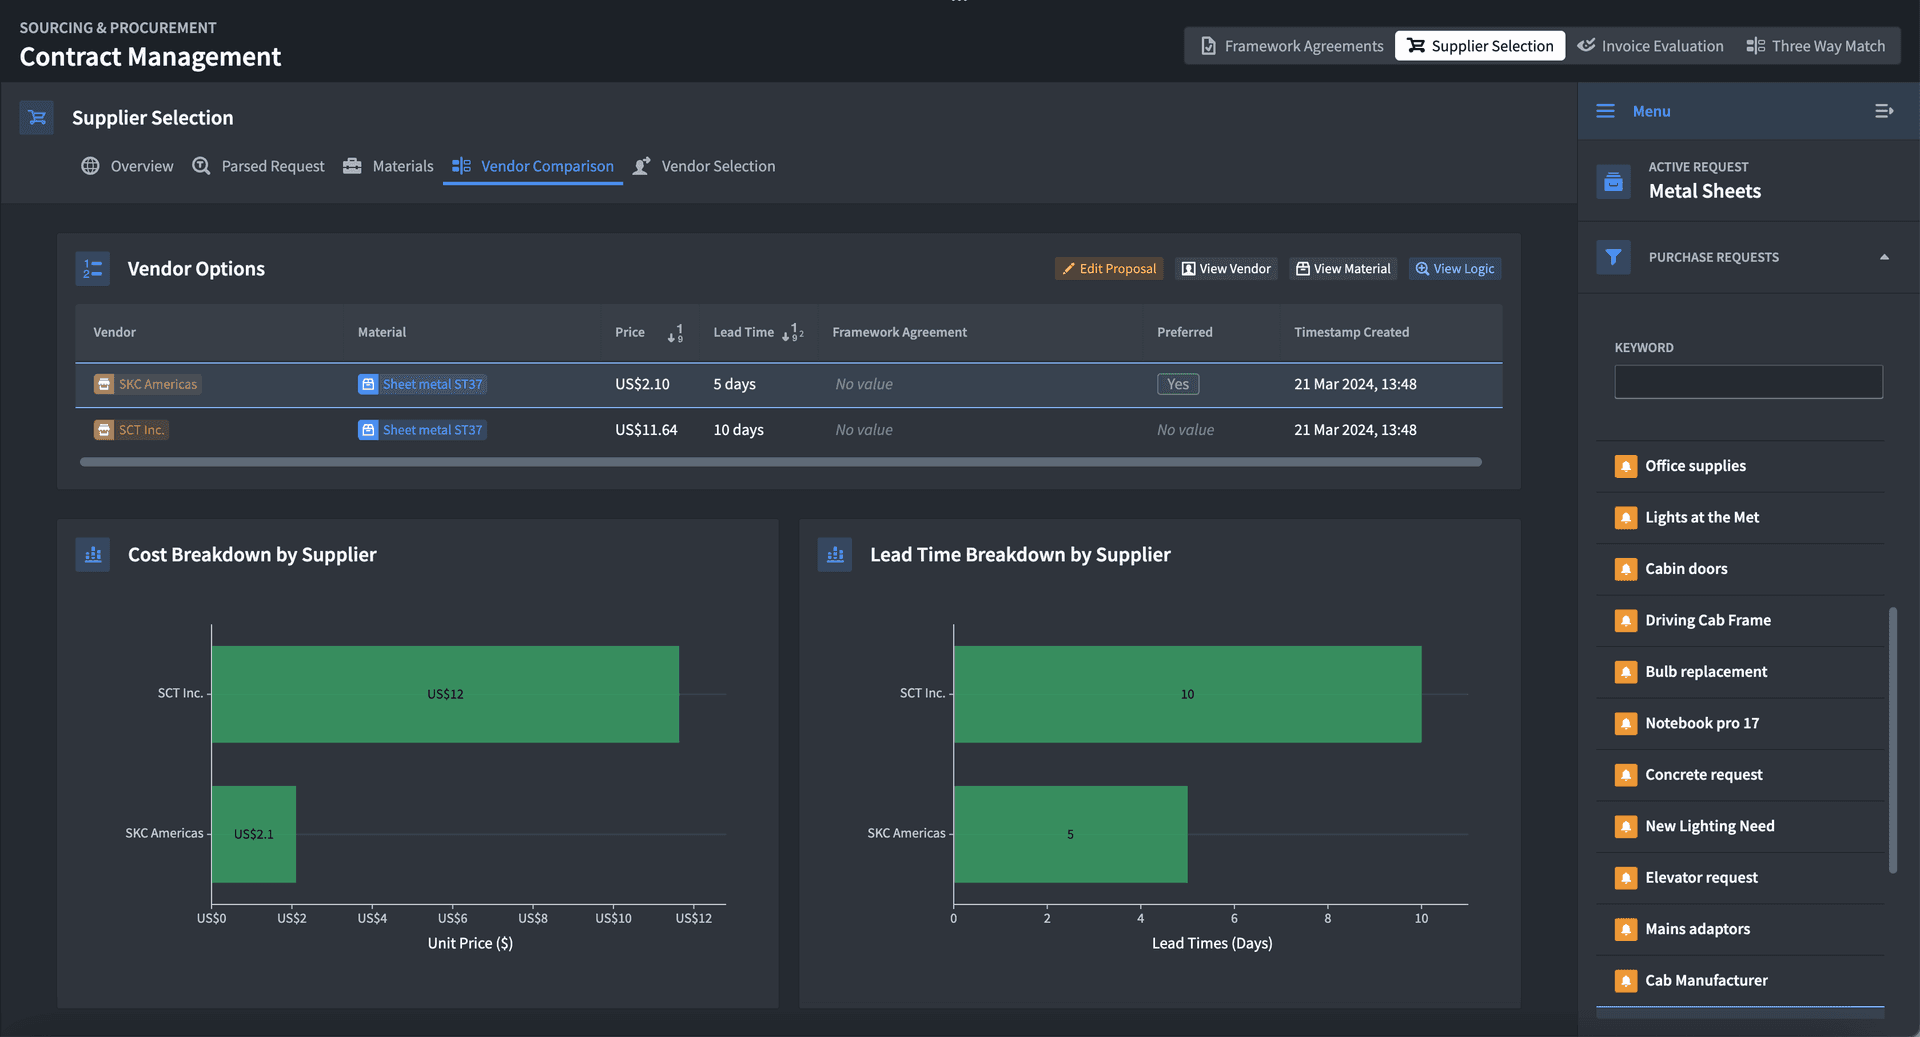This screenshot has height=1037, width=1920.
Task: Sort the table by Price column
Action: (676, 333)
